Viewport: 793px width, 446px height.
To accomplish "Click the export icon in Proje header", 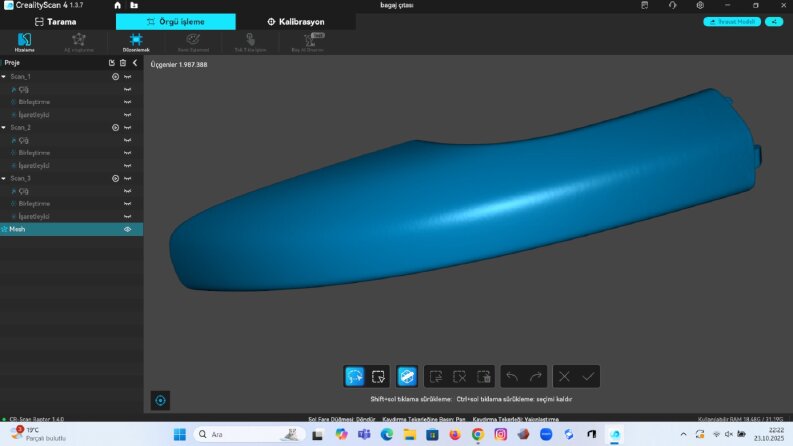I will (x=112, y=63).
